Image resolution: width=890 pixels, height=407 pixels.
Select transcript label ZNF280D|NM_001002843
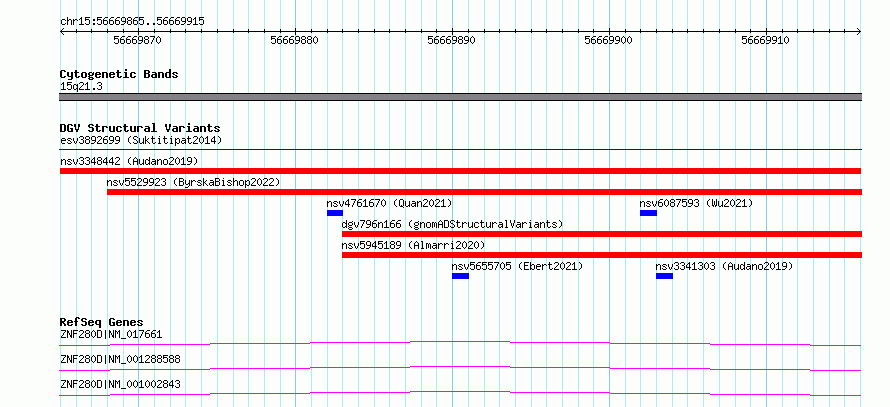(120, 384)
